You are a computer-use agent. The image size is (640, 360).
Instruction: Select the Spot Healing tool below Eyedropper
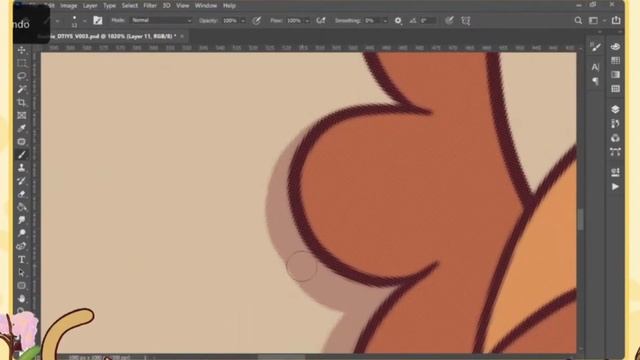tap(22, 142)
